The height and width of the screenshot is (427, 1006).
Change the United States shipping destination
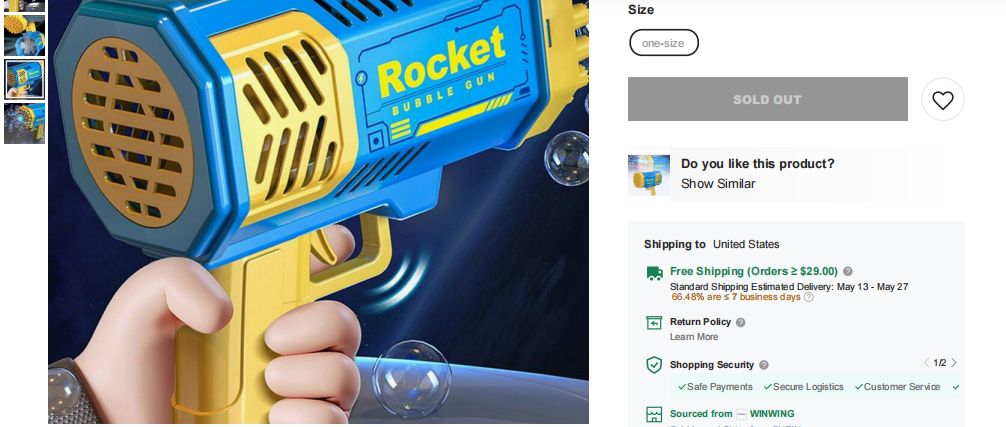pos(746,244)
